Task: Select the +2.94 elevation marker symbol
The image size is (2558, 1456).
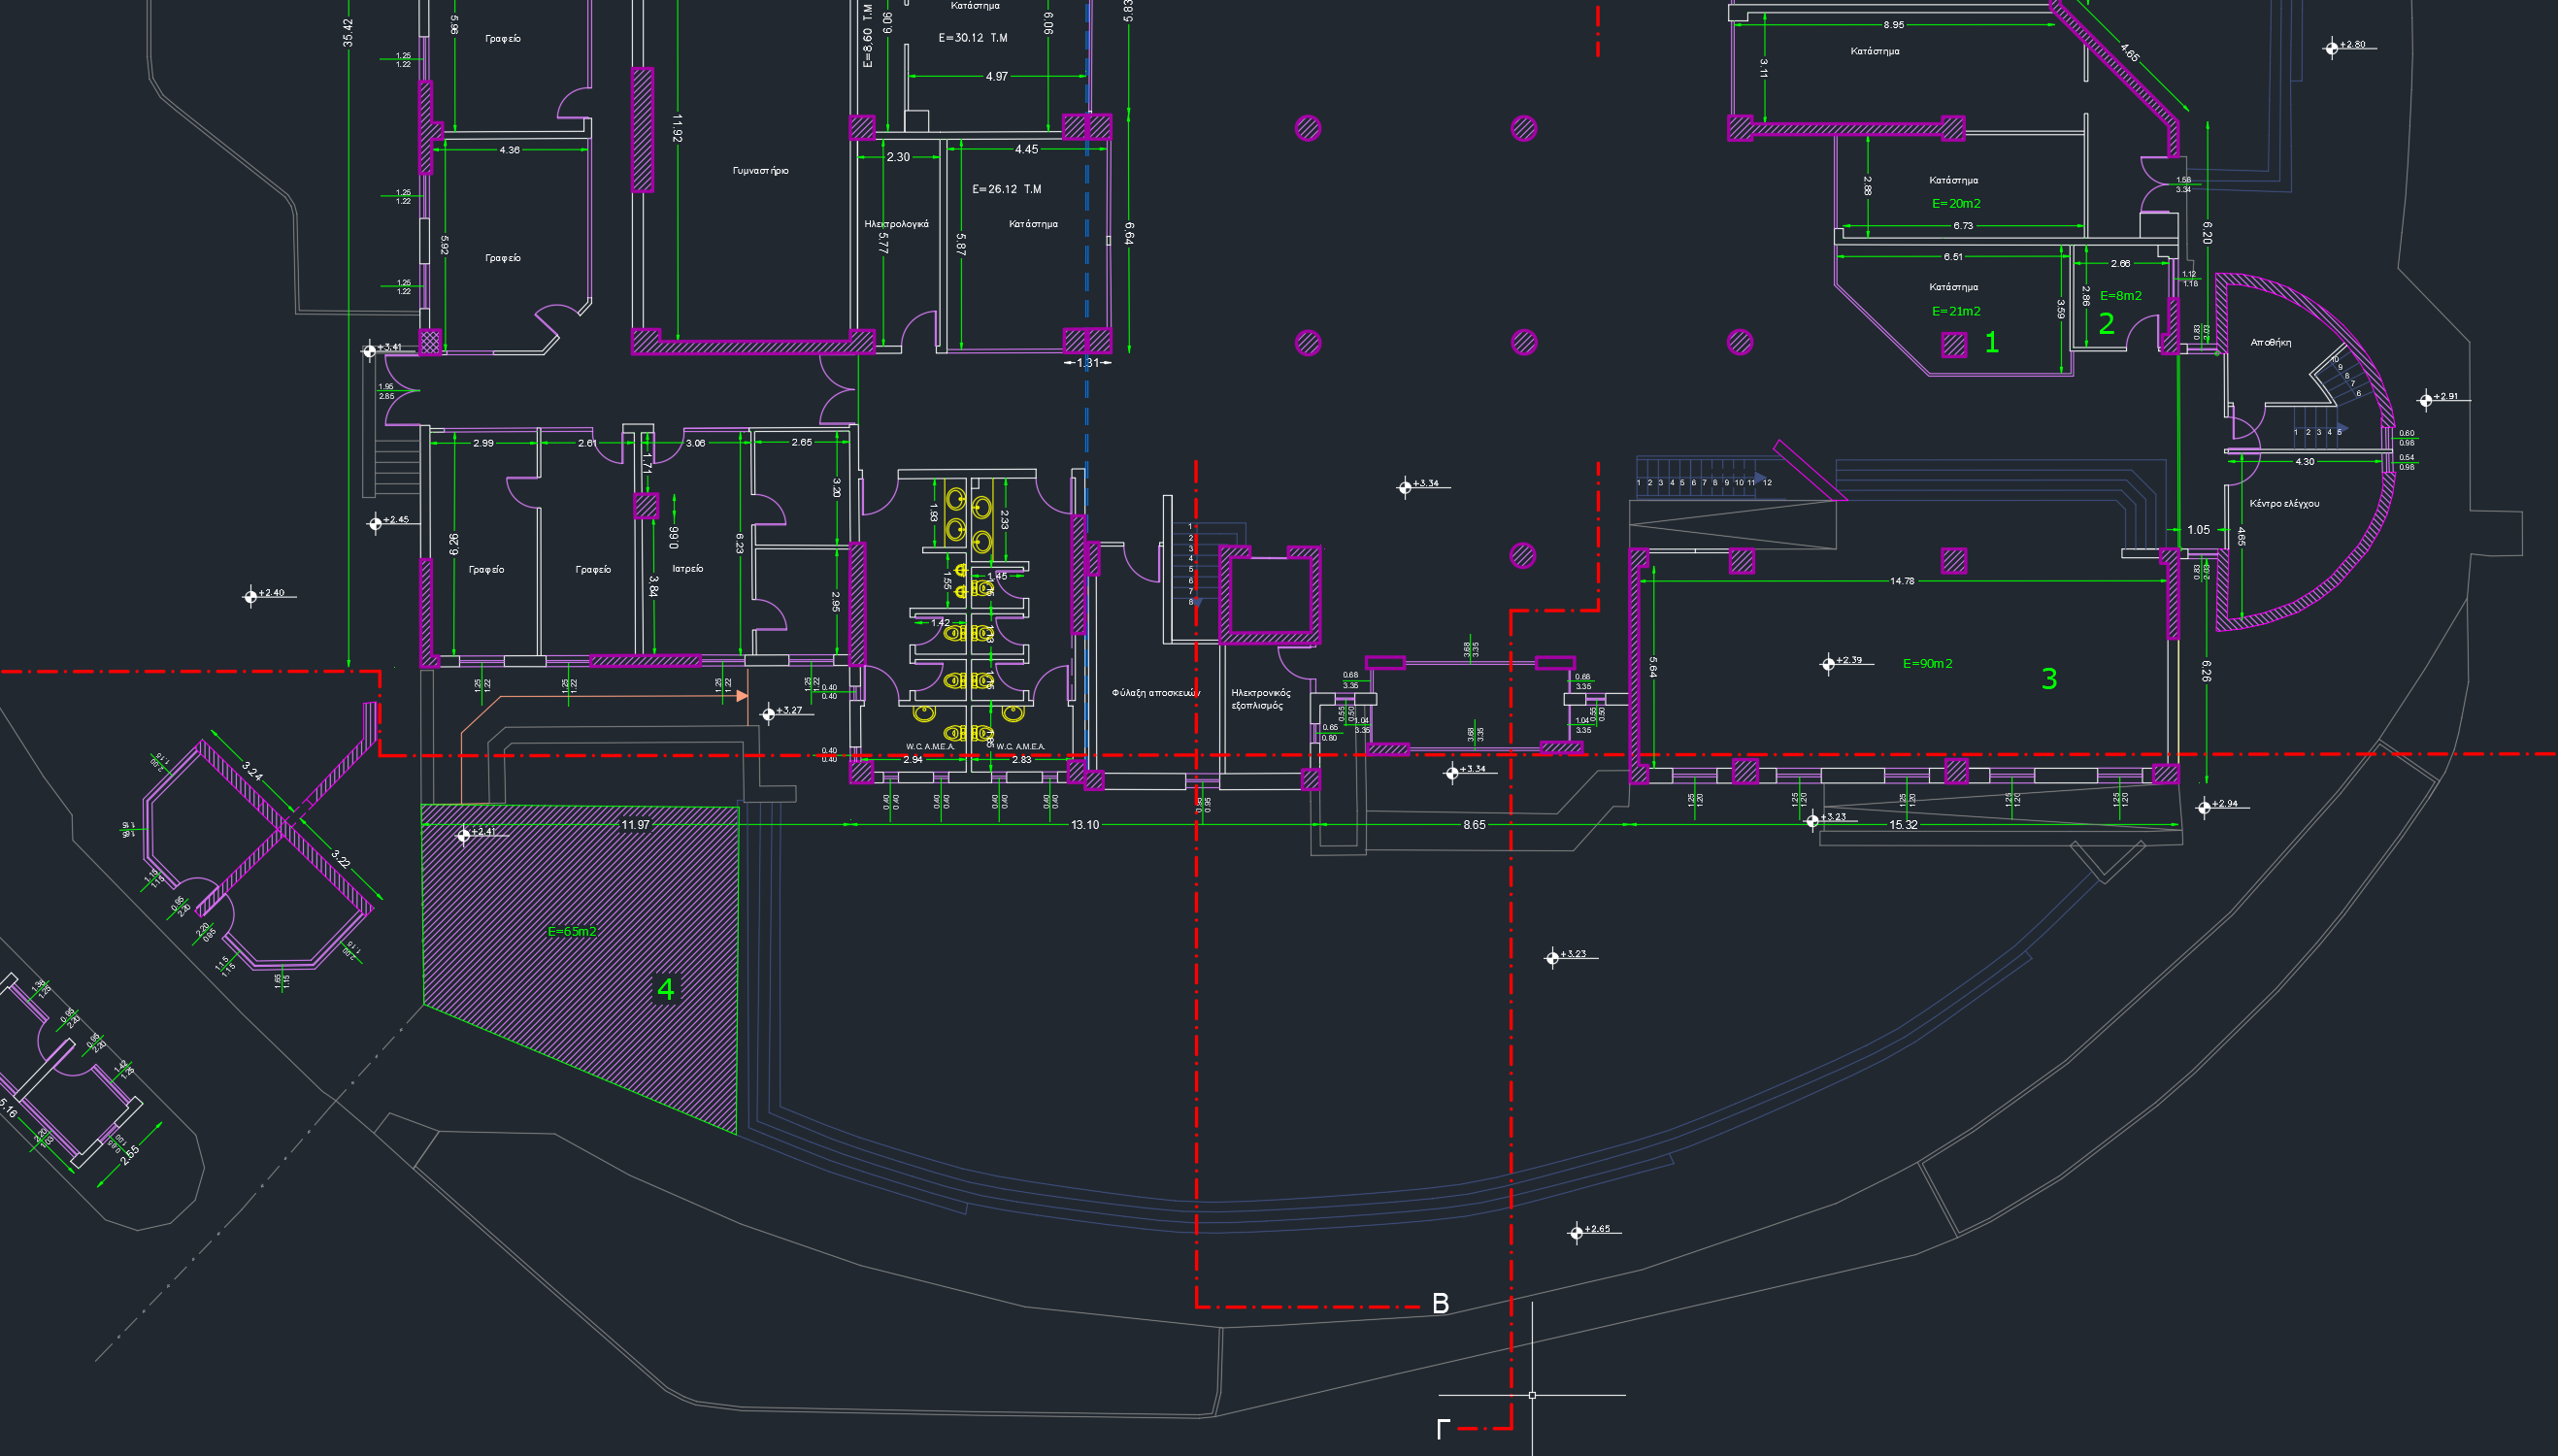Action: click(2204, 808)
